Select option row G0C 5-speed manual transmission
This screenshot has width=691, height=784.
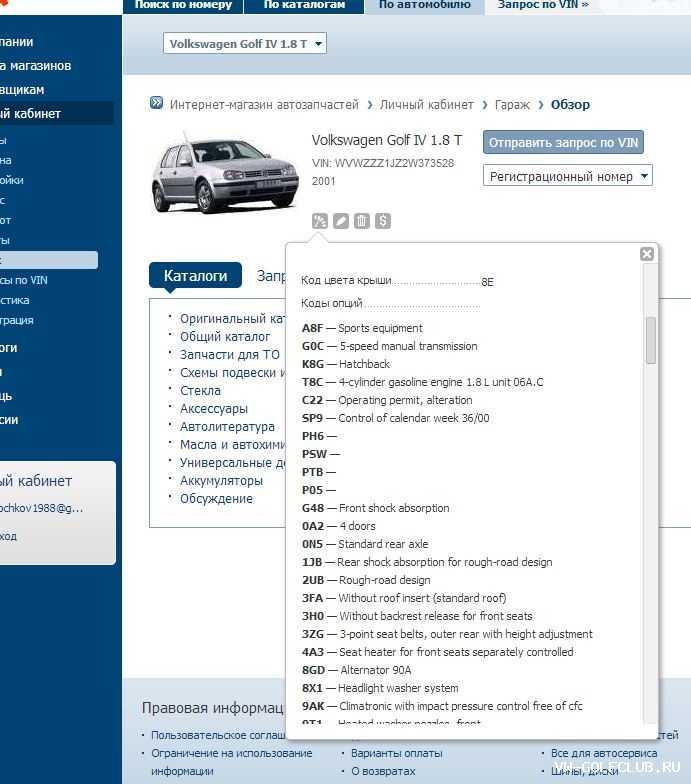[x=390, y=346]
